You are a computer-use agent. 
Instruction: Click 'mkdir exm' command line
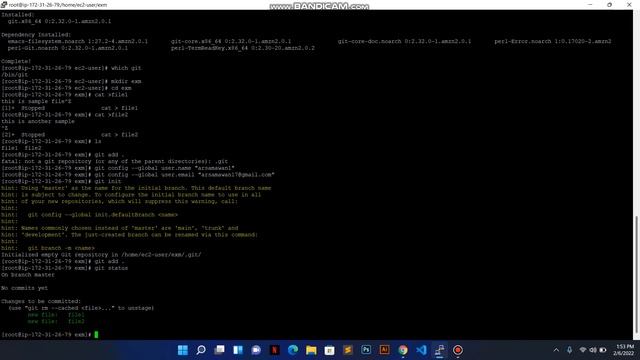click(71, 81)
